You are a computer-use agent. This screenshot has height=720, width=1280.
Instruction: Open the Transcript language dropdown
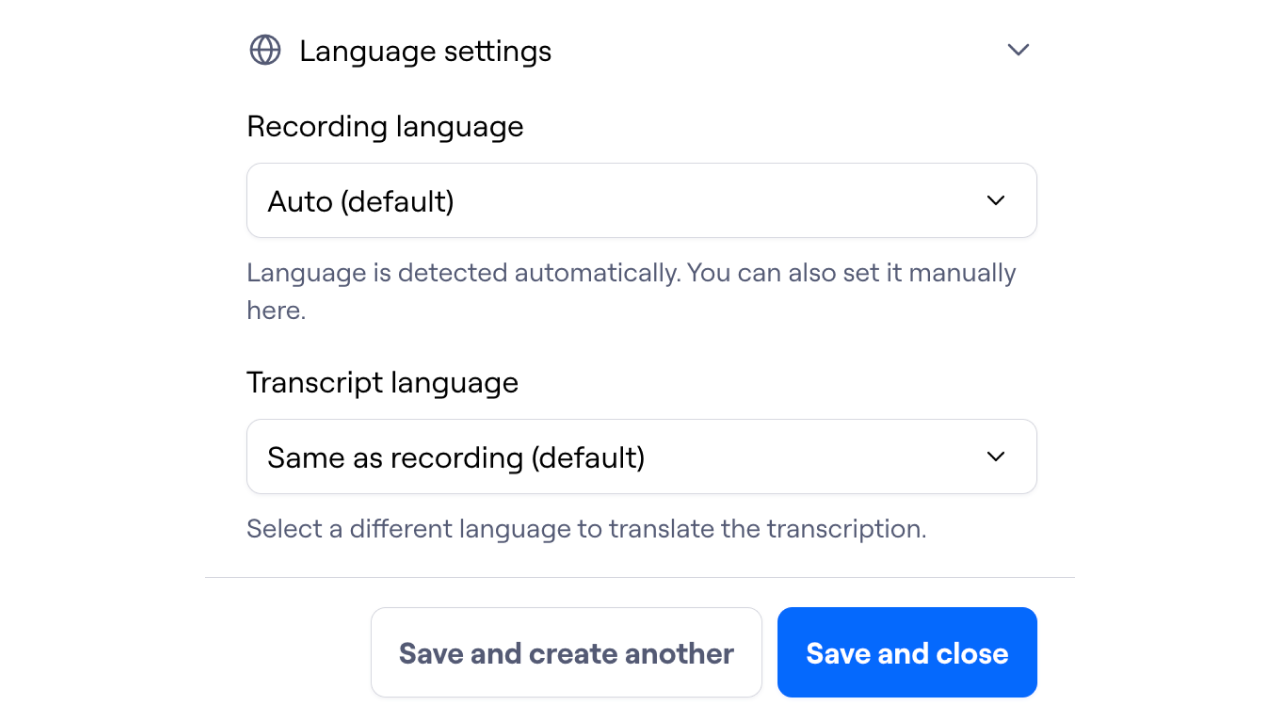pyautogui.click(x=641, y=457)
